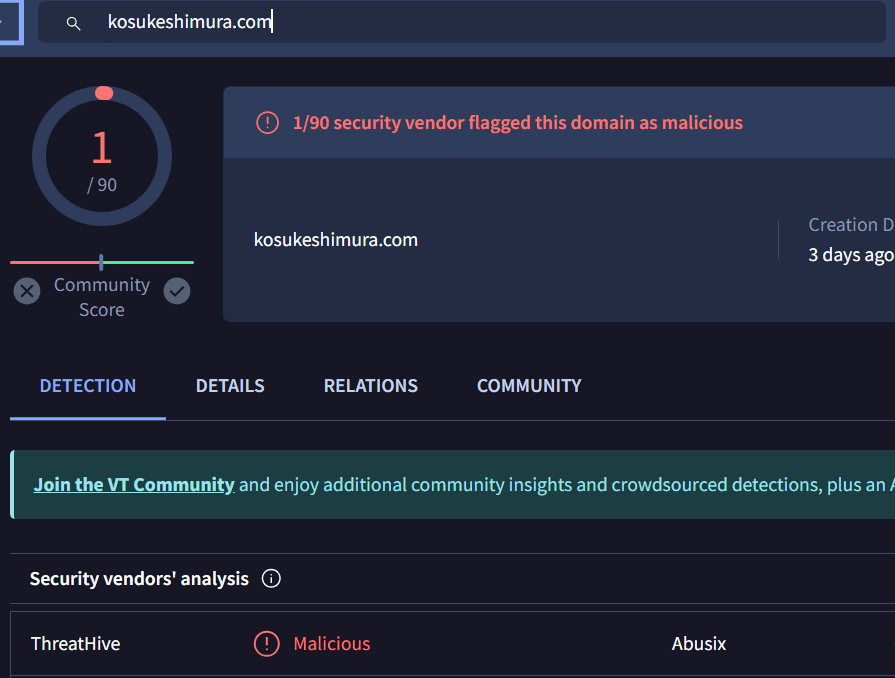The image size is (895, 678).
Task: Follow the 'Join the VT Community' link
Action: tap(134, 485)
